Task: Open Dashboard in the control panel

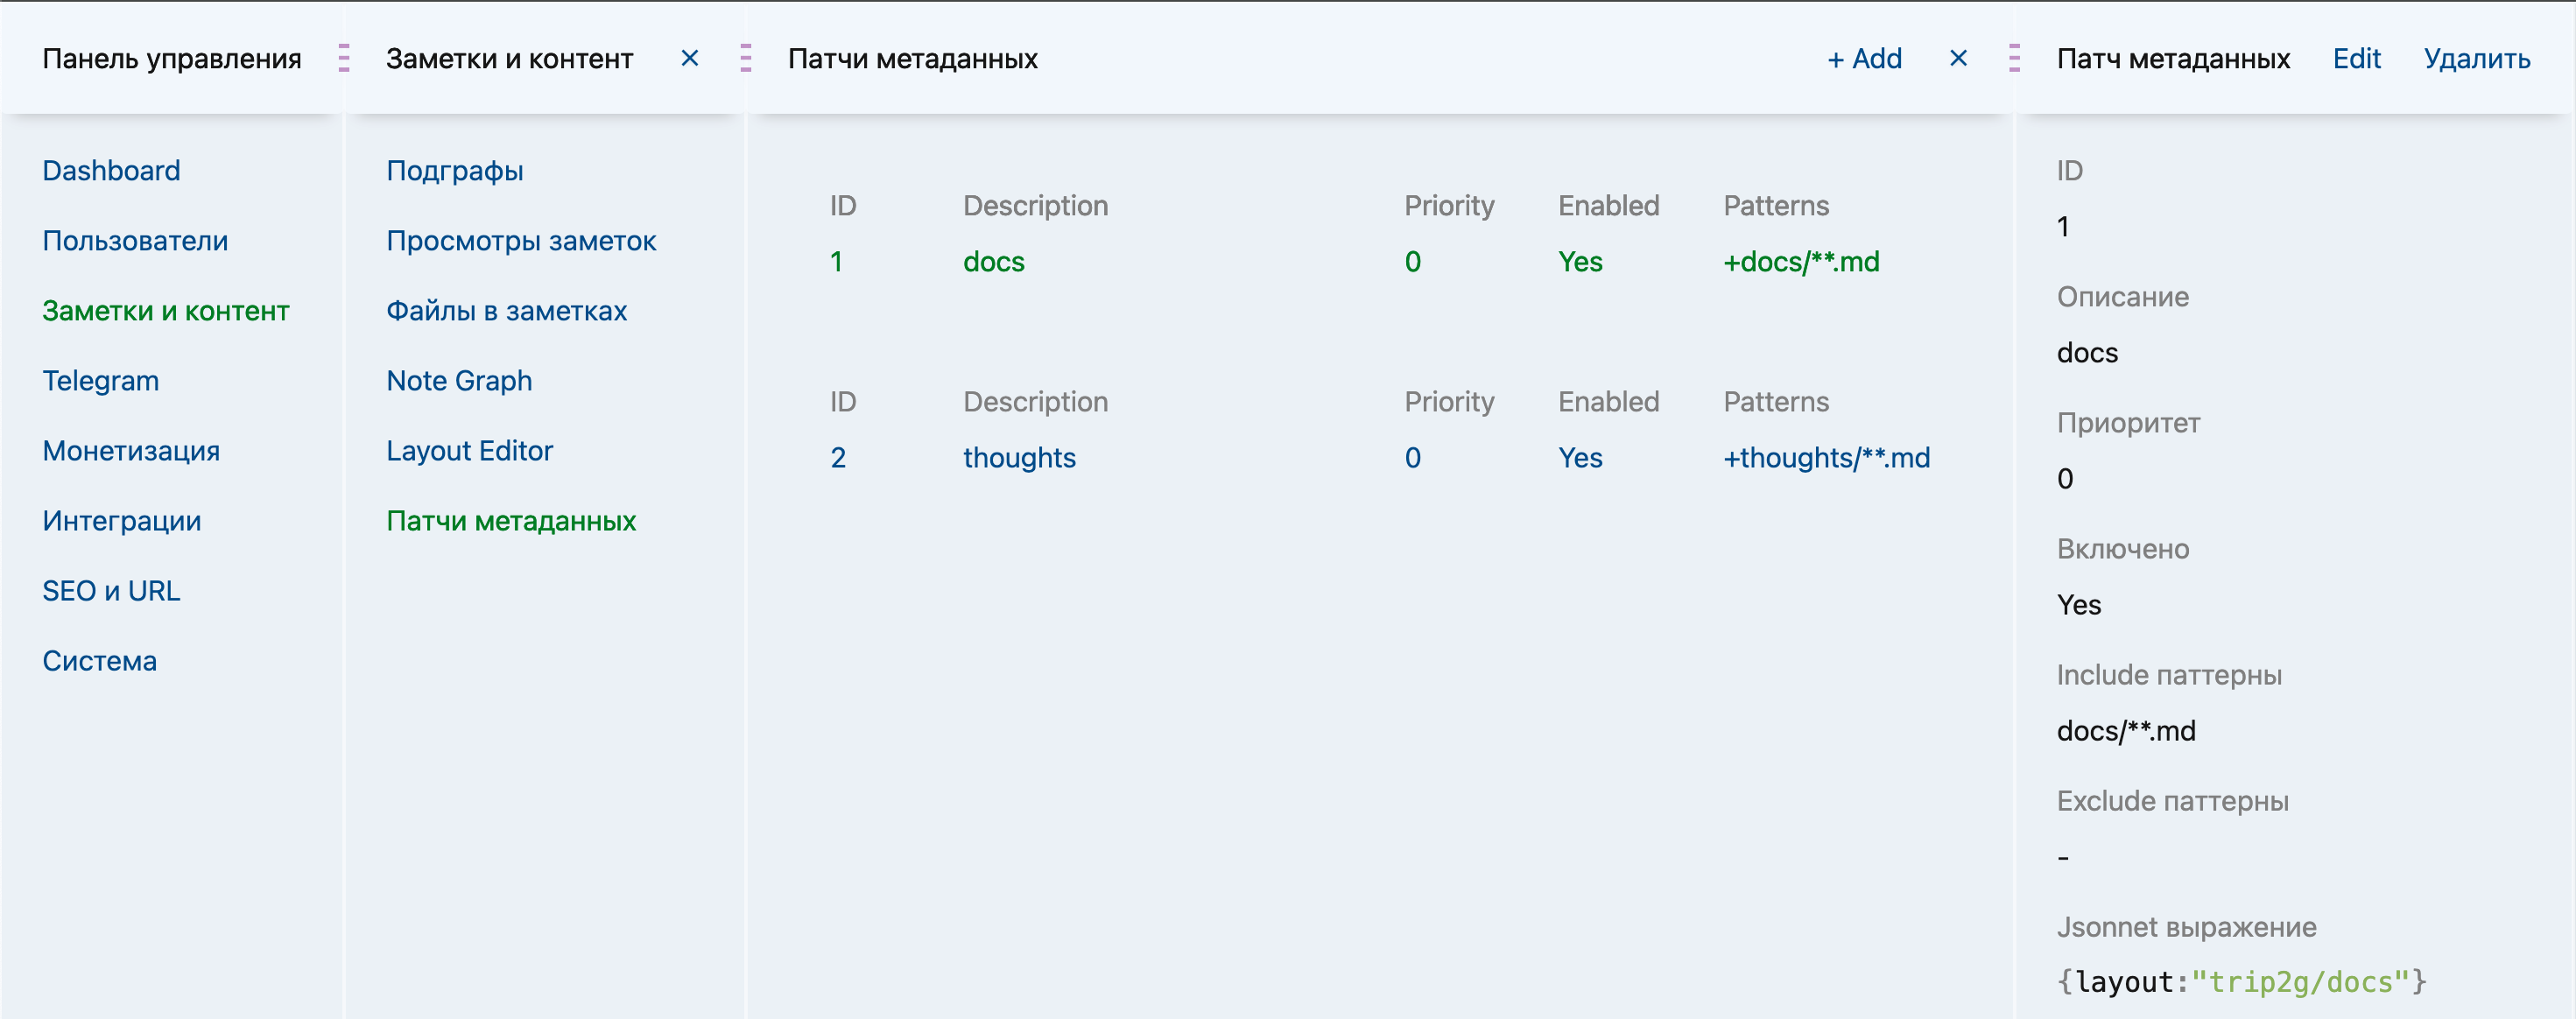Action: pyautogui.click(x=111, y=171)
